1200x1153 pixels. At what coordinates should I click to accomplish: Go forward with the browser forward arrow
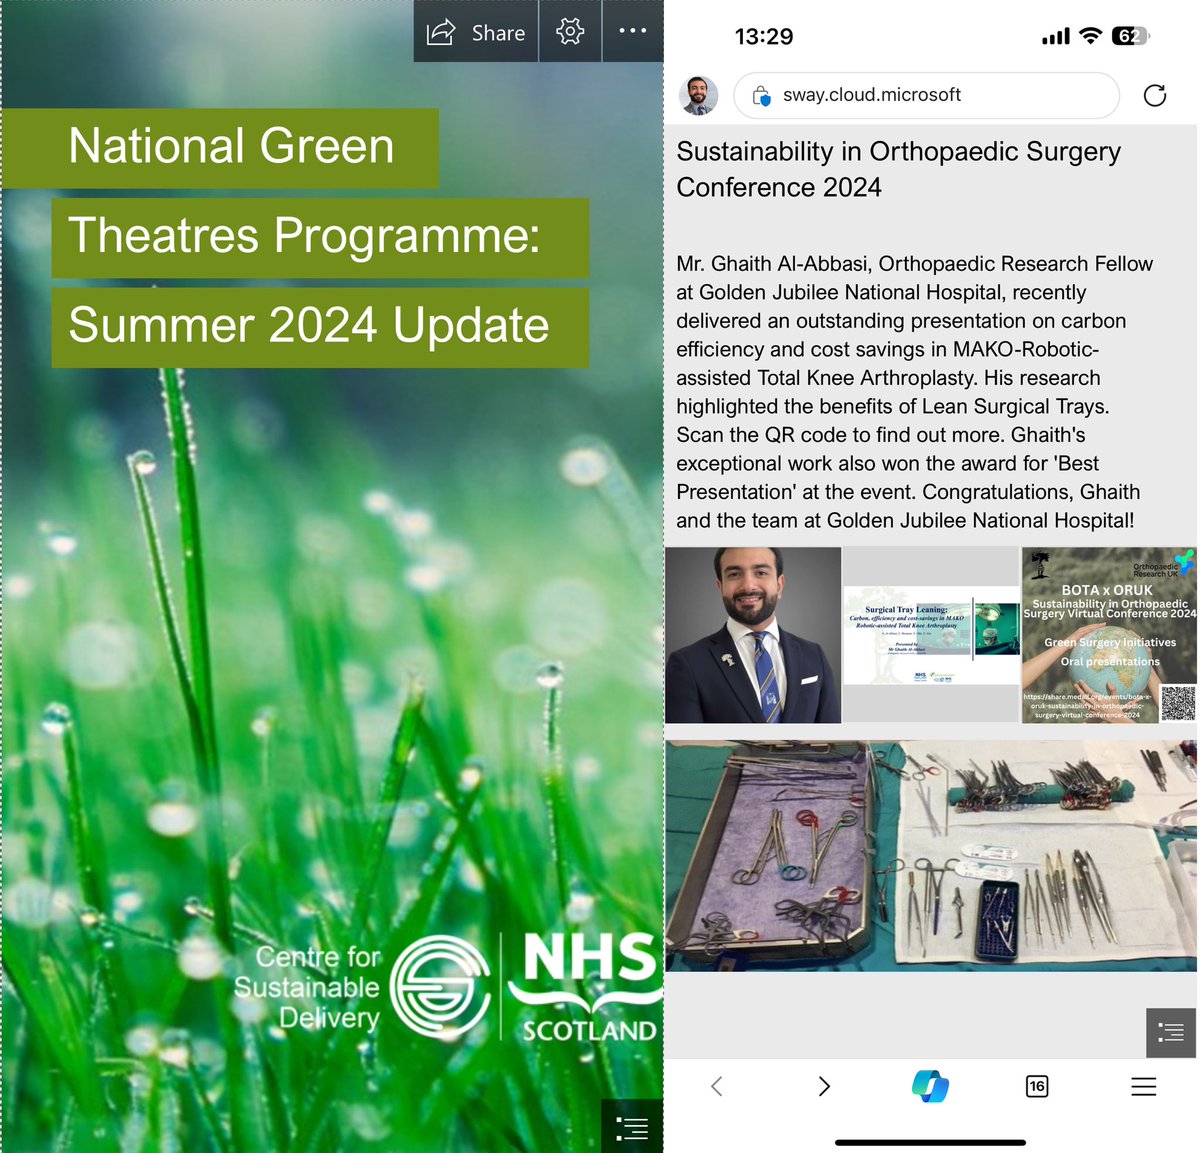[x=824, y=1086]
